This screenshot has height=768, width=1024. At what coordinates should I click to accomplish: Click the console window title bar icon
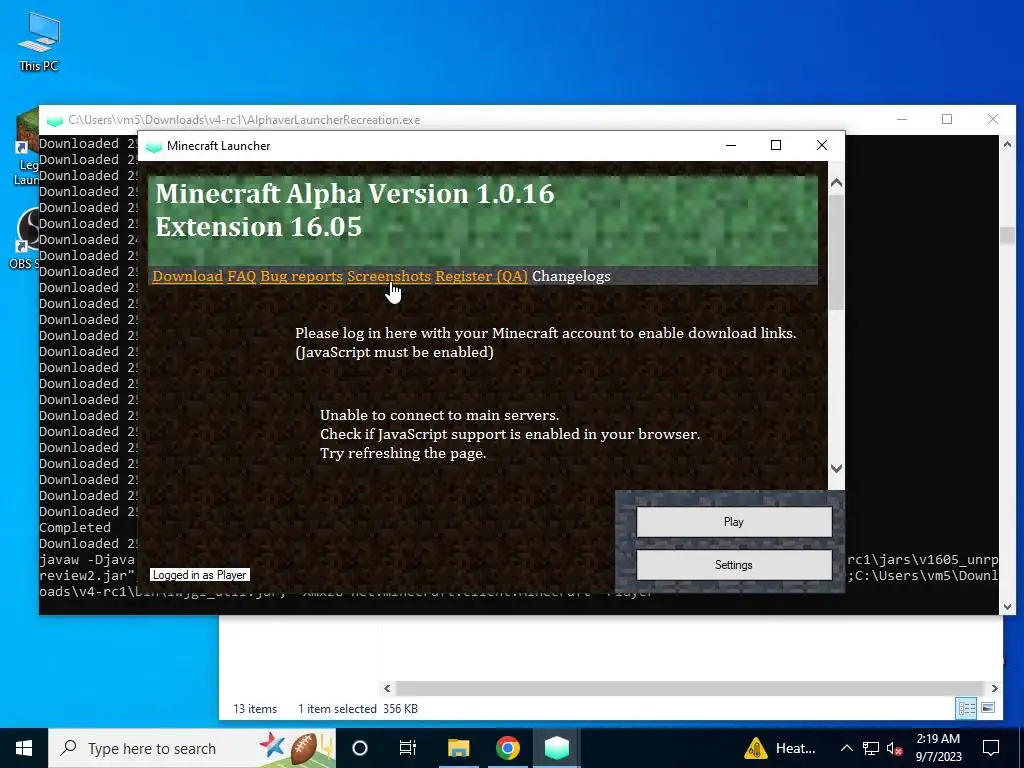[55, 120]
